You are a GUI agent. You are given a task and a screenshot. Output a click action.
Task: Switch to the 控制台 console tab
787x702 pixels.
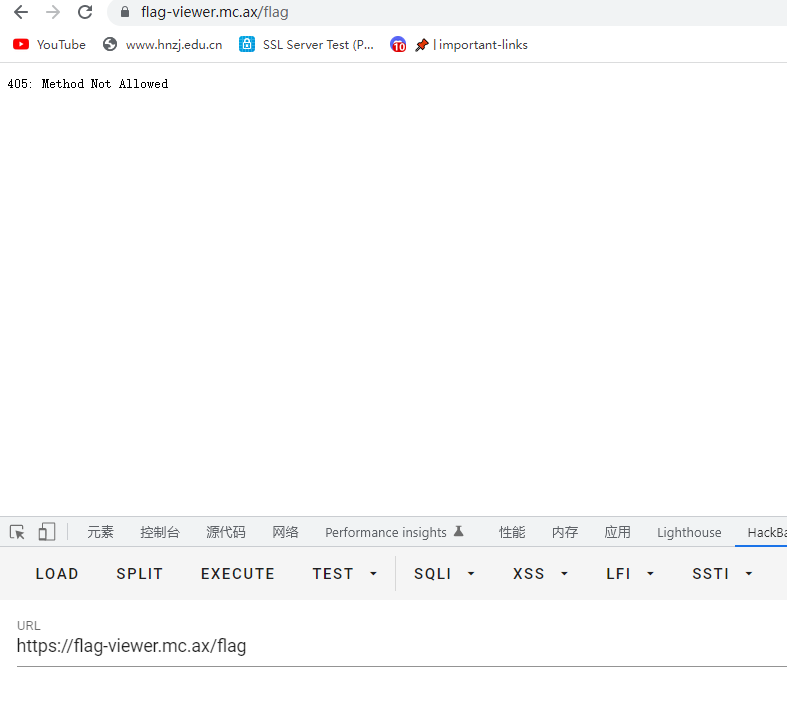(160, 532)
